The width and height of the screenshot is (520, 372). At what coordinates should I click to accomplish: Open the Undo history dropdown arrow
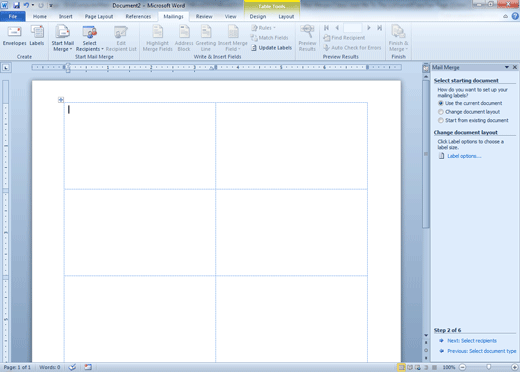(x=33, y=5)
